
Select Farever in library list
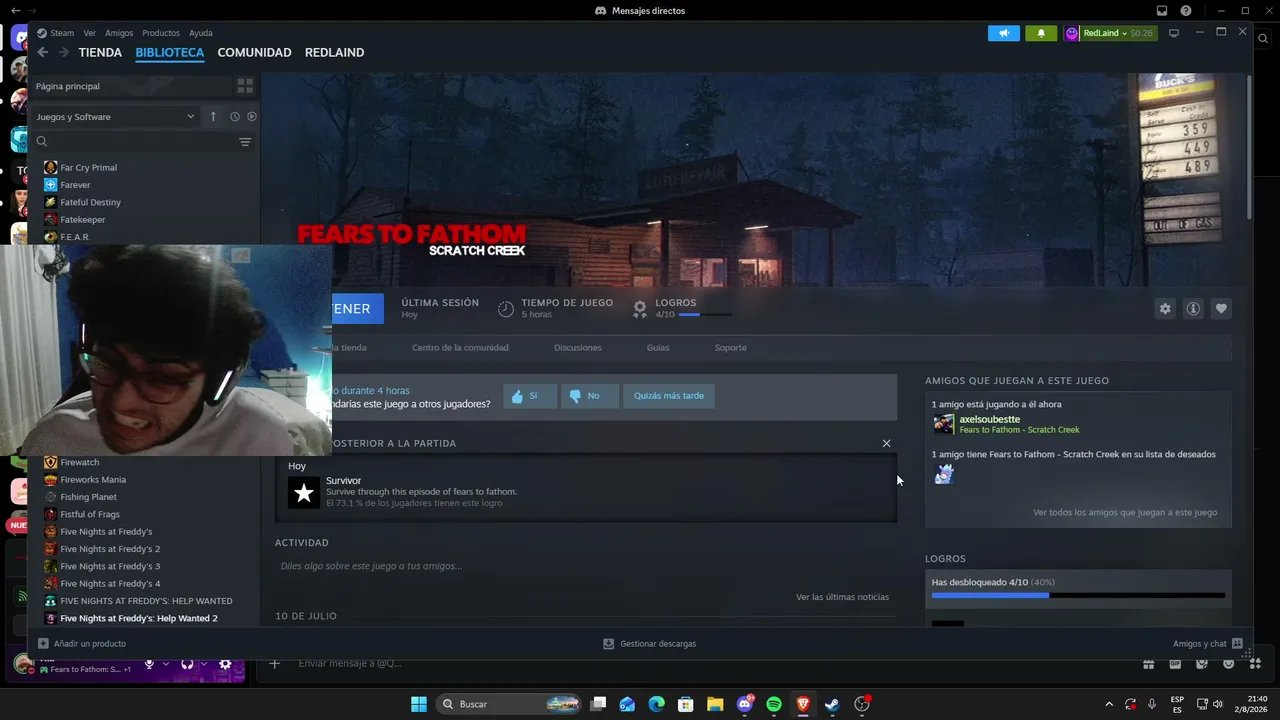75,185
